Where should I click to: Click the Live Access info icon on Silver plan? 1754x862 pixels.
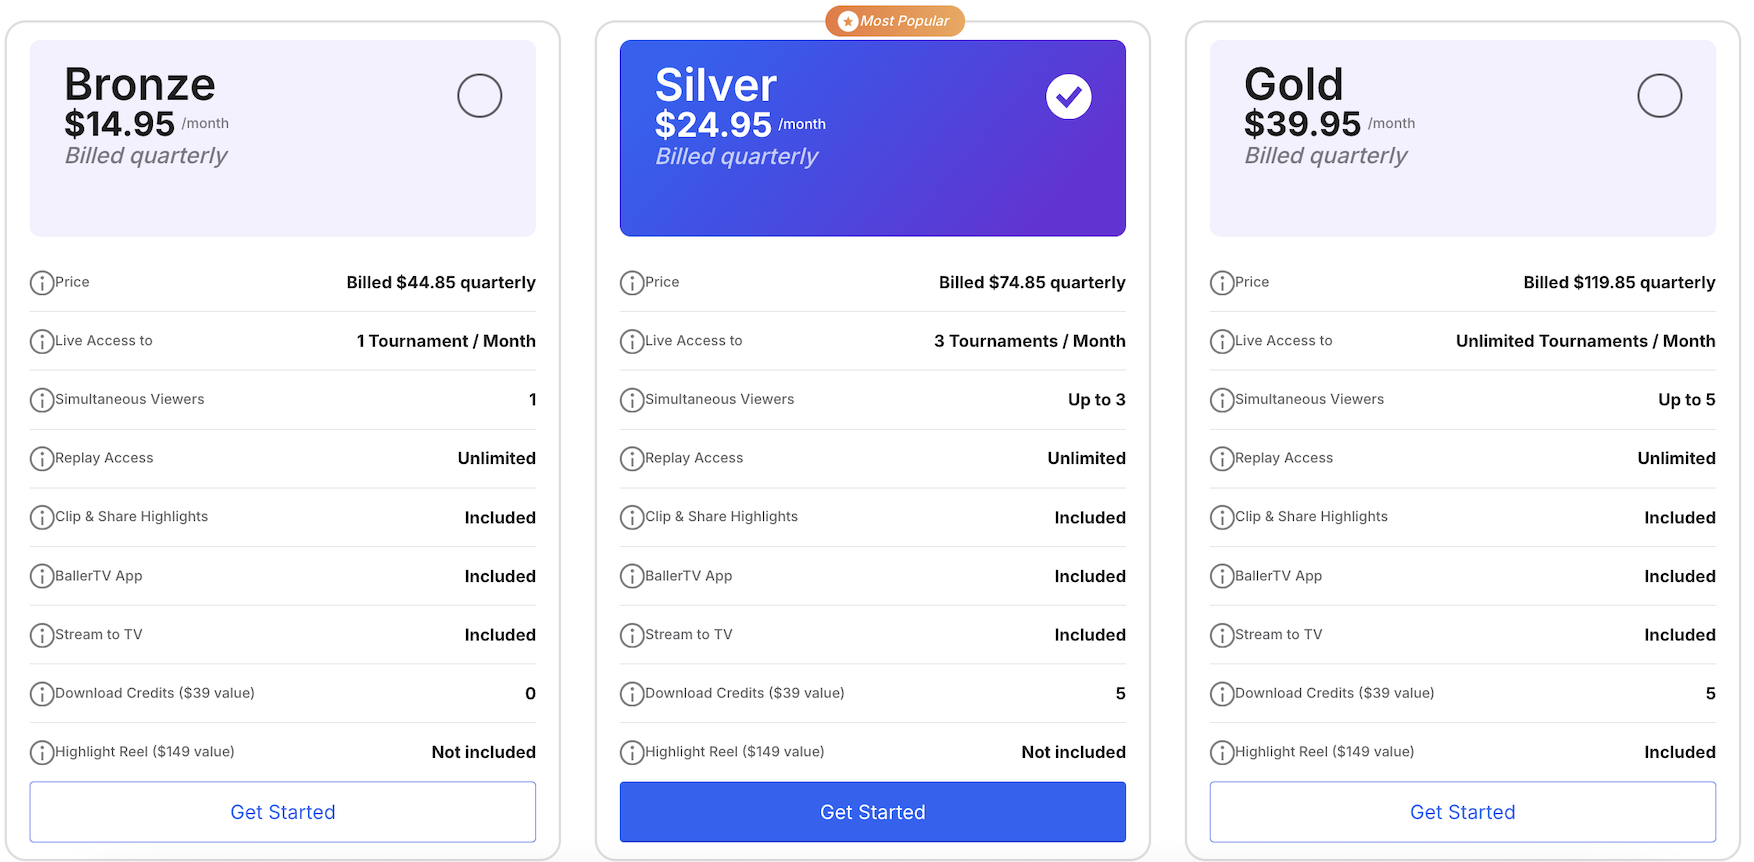[x=632, y=341]
